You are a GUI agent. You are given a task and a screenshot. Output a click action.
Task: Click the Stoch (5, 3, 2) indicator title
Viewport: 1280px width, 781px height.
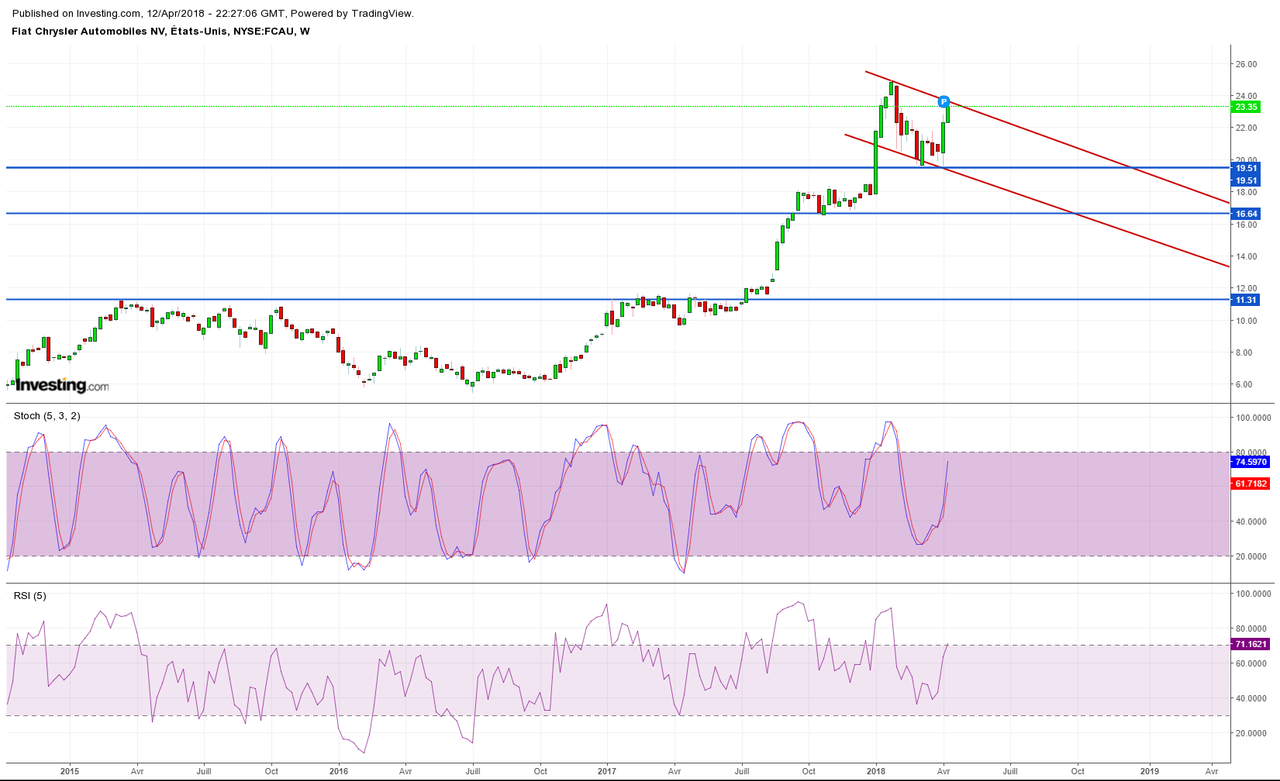(47, 414)
